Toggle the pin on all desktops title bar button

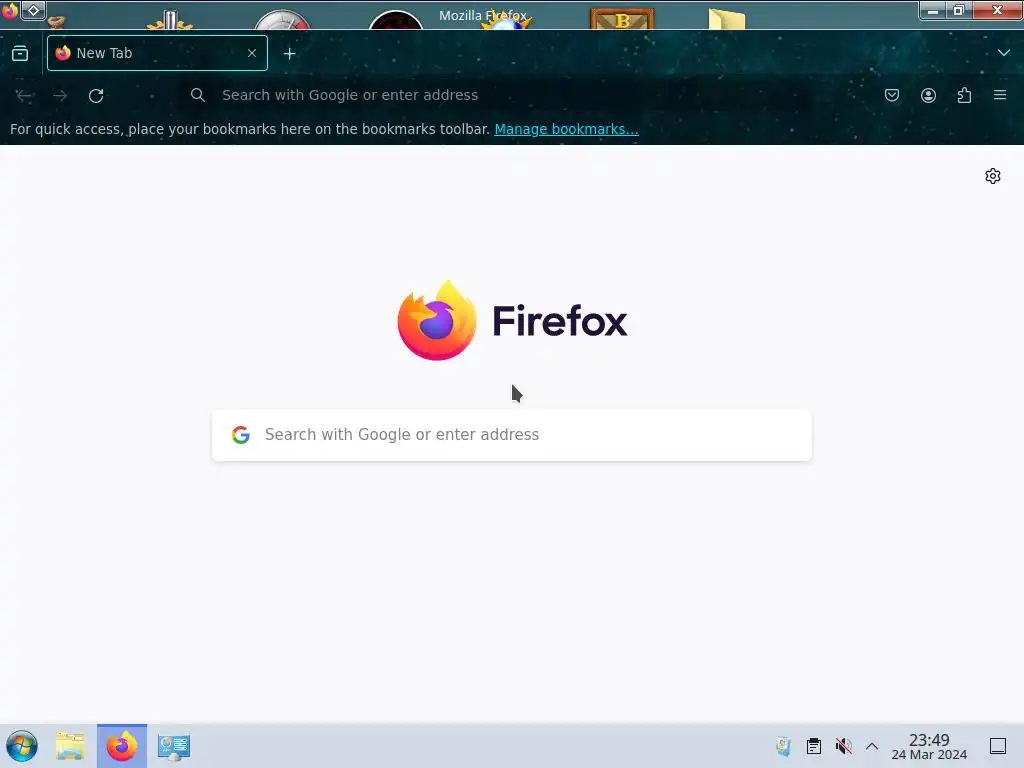(33, 10)
